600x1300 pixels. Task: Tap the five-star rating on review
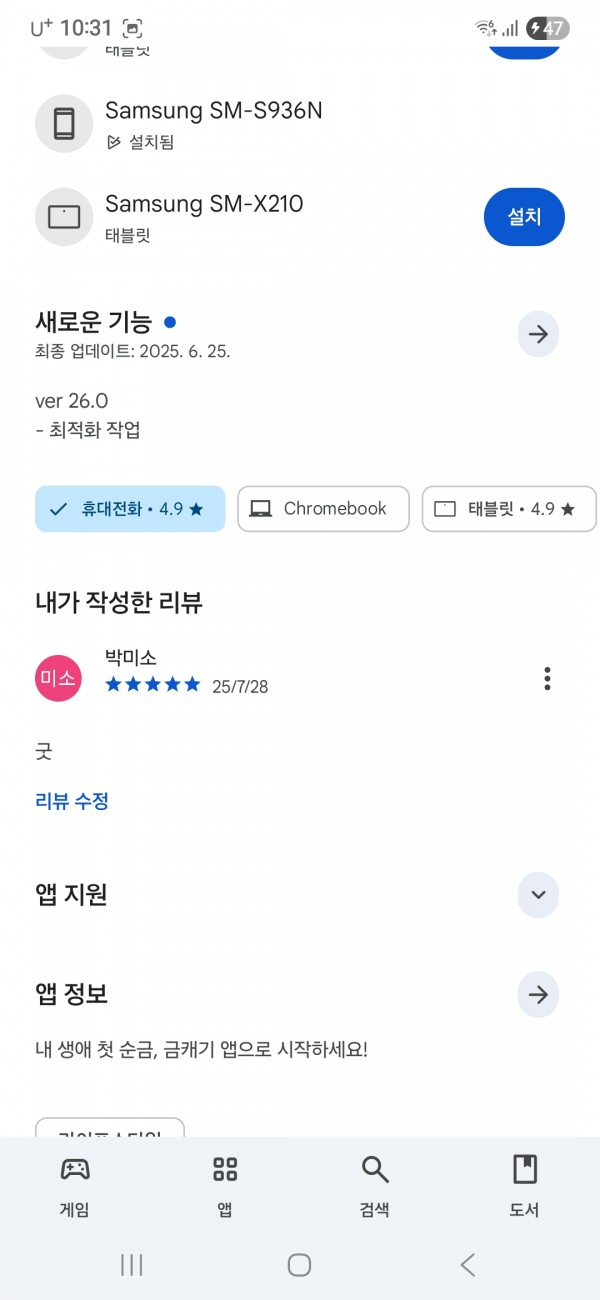click(153, 685)
